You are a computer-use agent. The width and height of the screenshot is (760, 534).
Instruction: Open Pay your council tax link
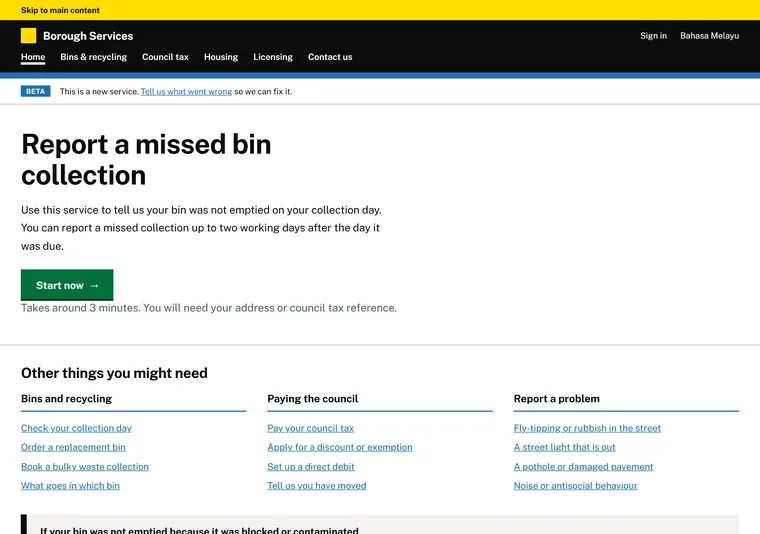pos(310,428)
